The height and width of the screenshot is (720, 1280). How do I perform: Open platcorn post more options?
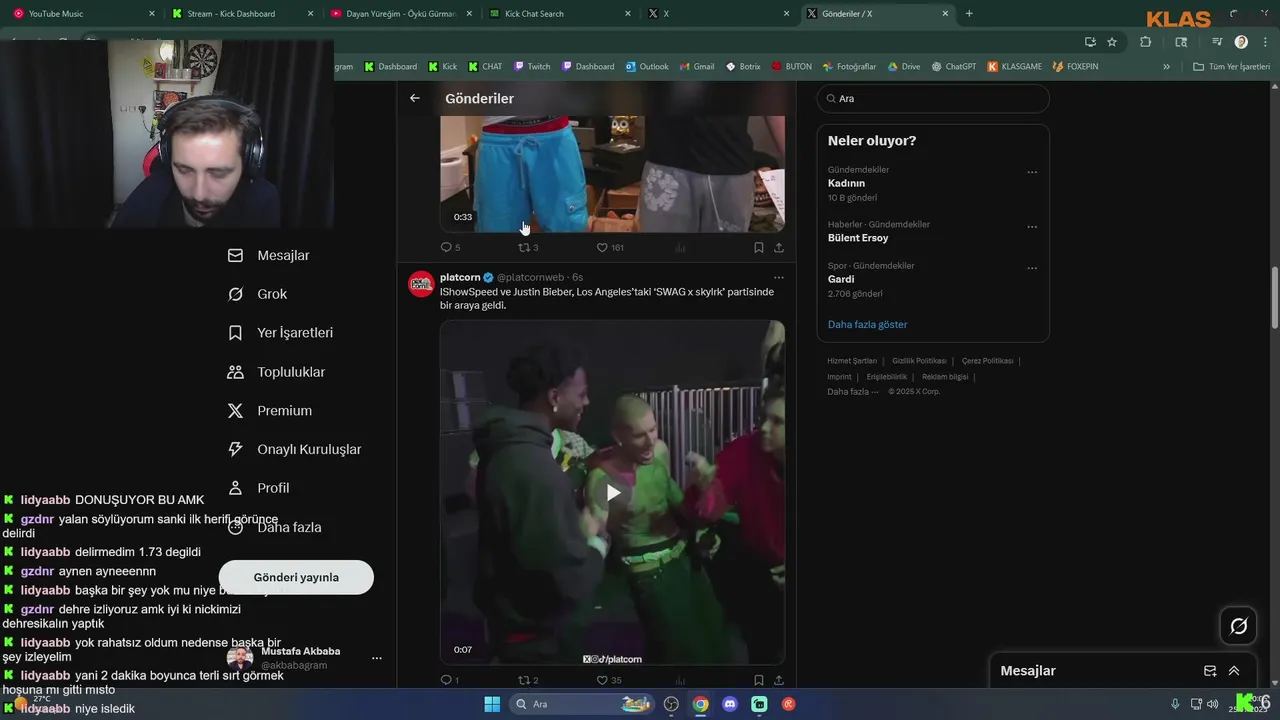[779, 278]
